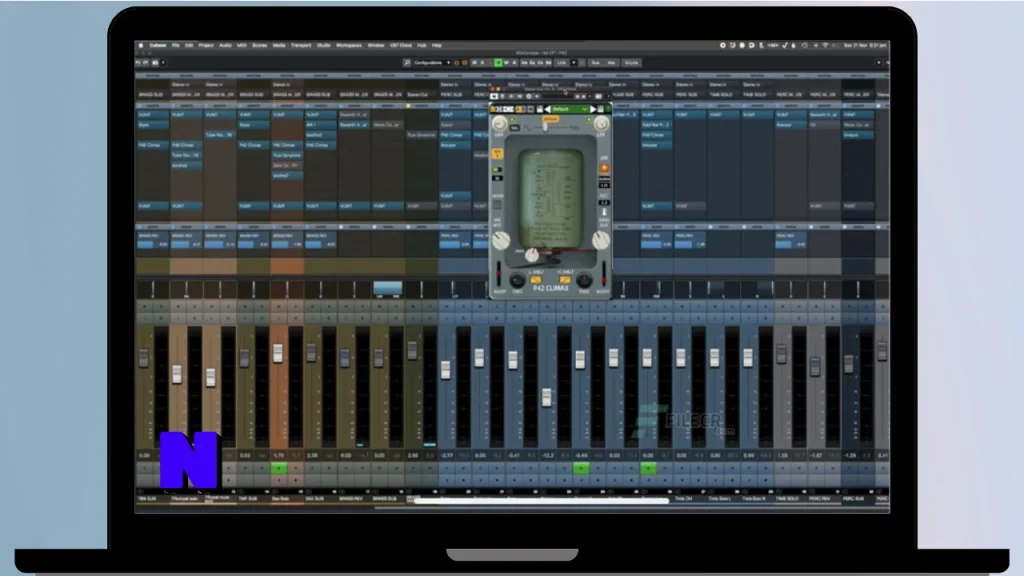Open the Apple menu
This screenshot has height=576, width=1024.
(x=140, y=46)
